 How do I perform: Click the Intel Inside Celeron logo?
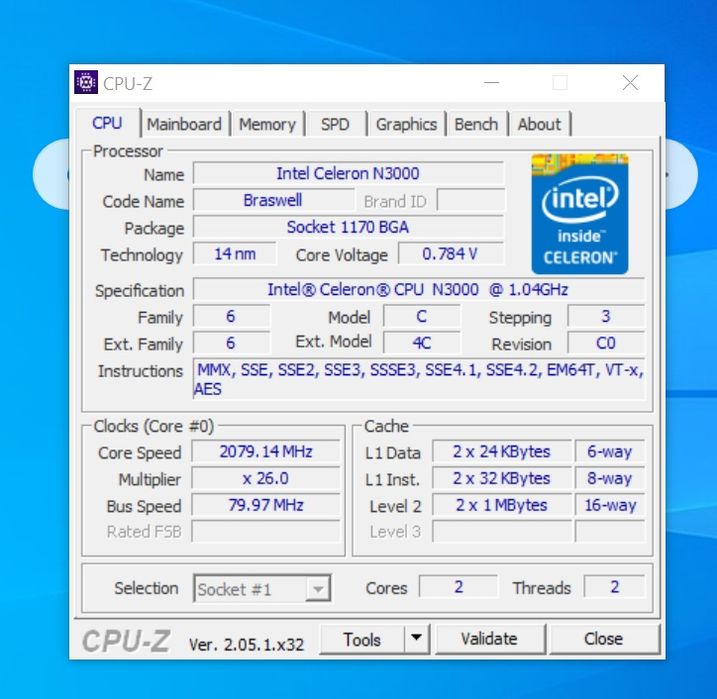[579, 214]
